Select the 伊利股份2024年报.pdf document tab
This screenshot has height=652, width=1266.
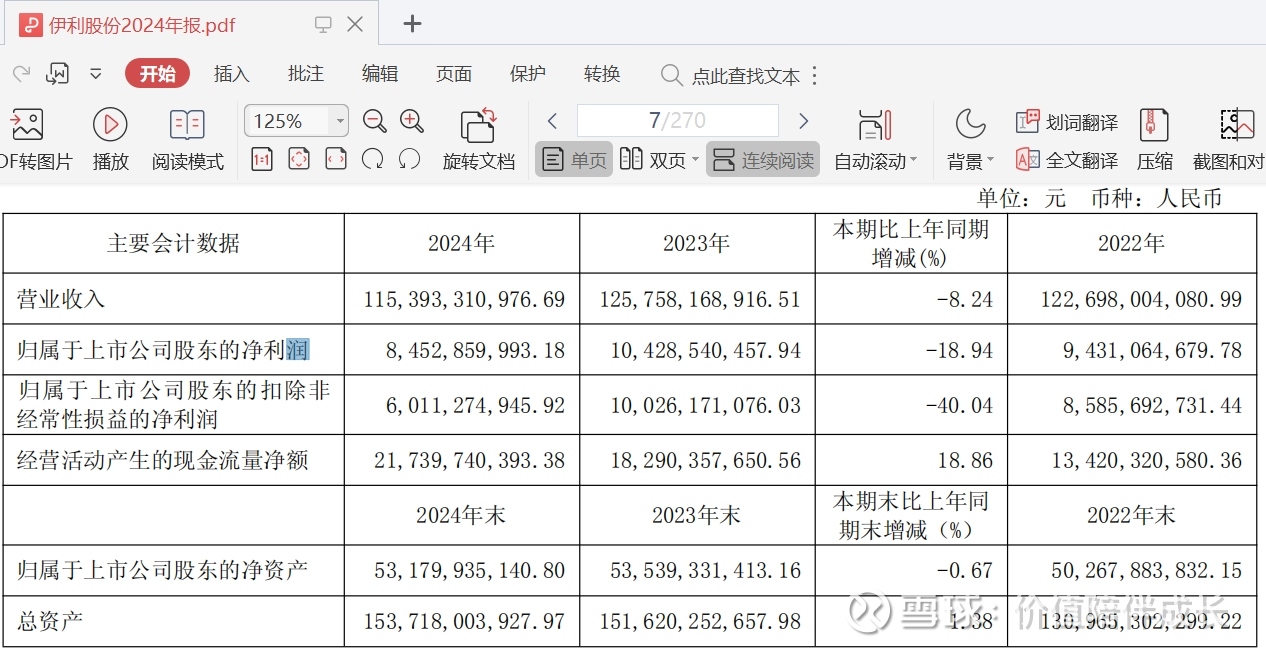click(190, 24)
